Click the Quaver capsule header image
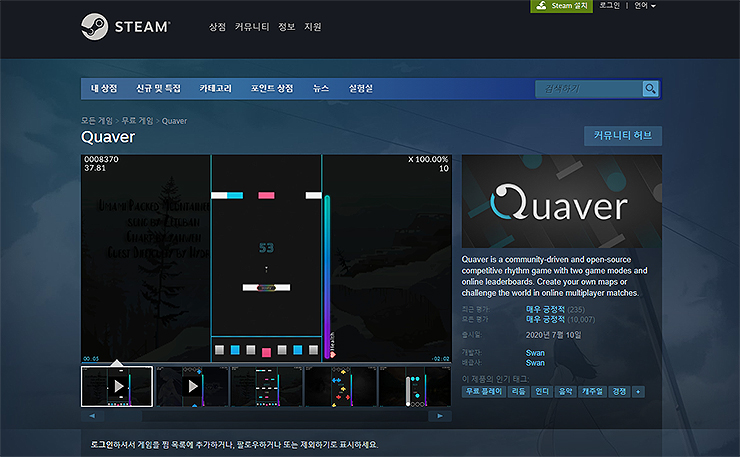 point(562,201)
